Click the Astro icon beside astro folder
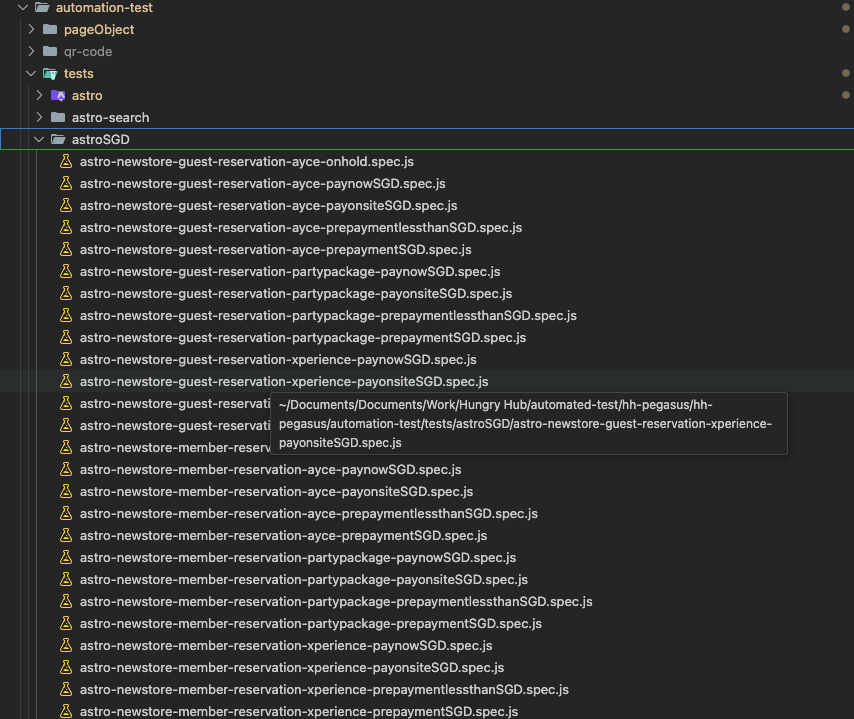854x719 pixels. coord(58,96)
